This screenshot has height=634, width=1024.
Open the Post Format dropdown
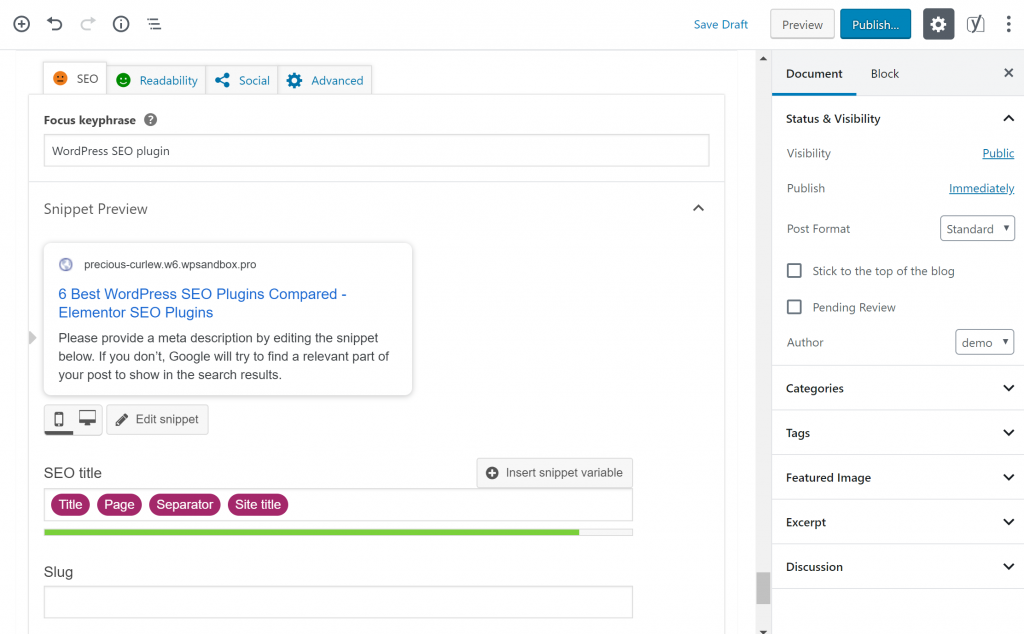[x=977, y=229]
